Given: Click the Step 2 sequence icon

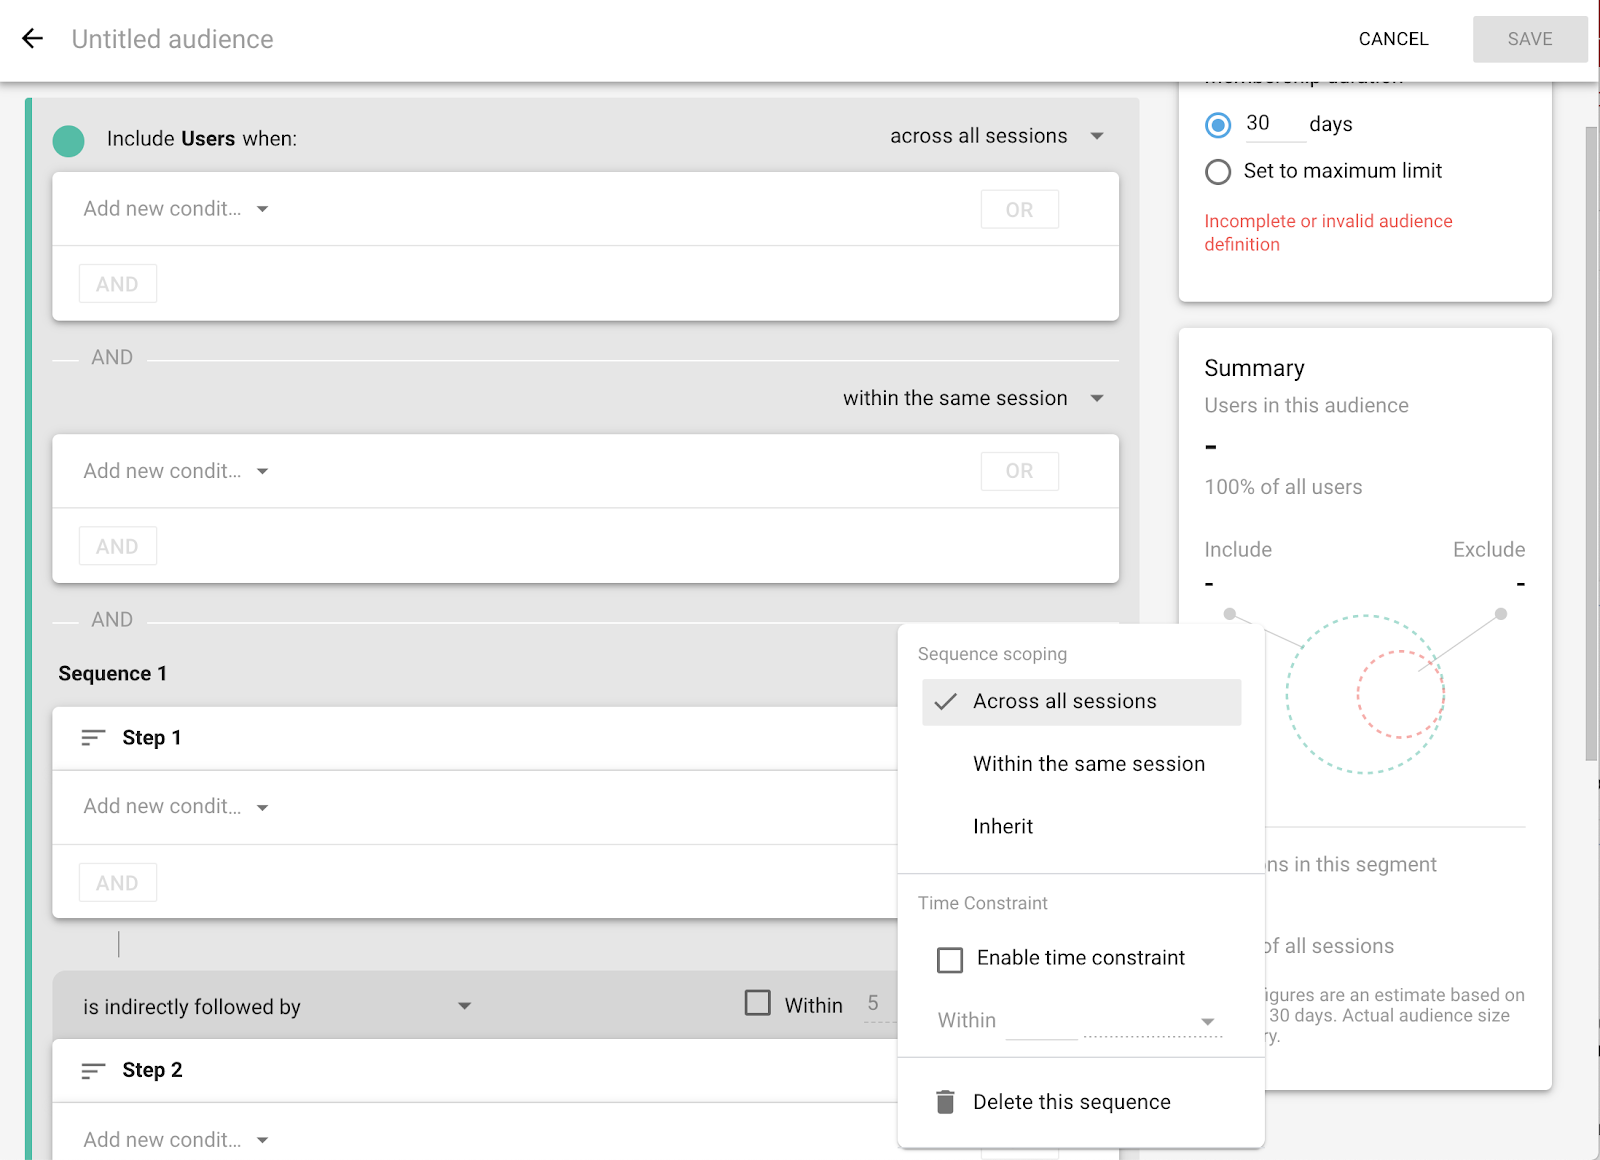Looking at the screenshot, I should click(93, 1071).
